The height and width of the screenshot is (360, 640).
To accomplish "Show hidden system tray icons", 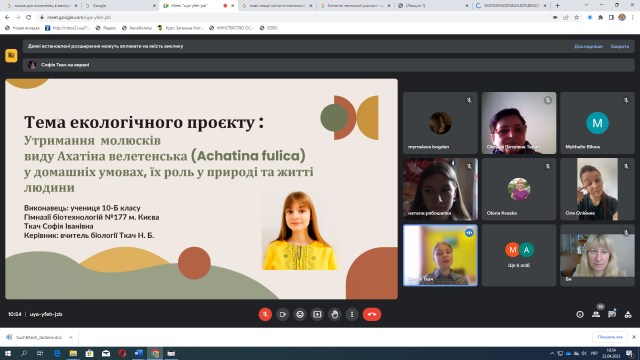I will pos(552,353).
